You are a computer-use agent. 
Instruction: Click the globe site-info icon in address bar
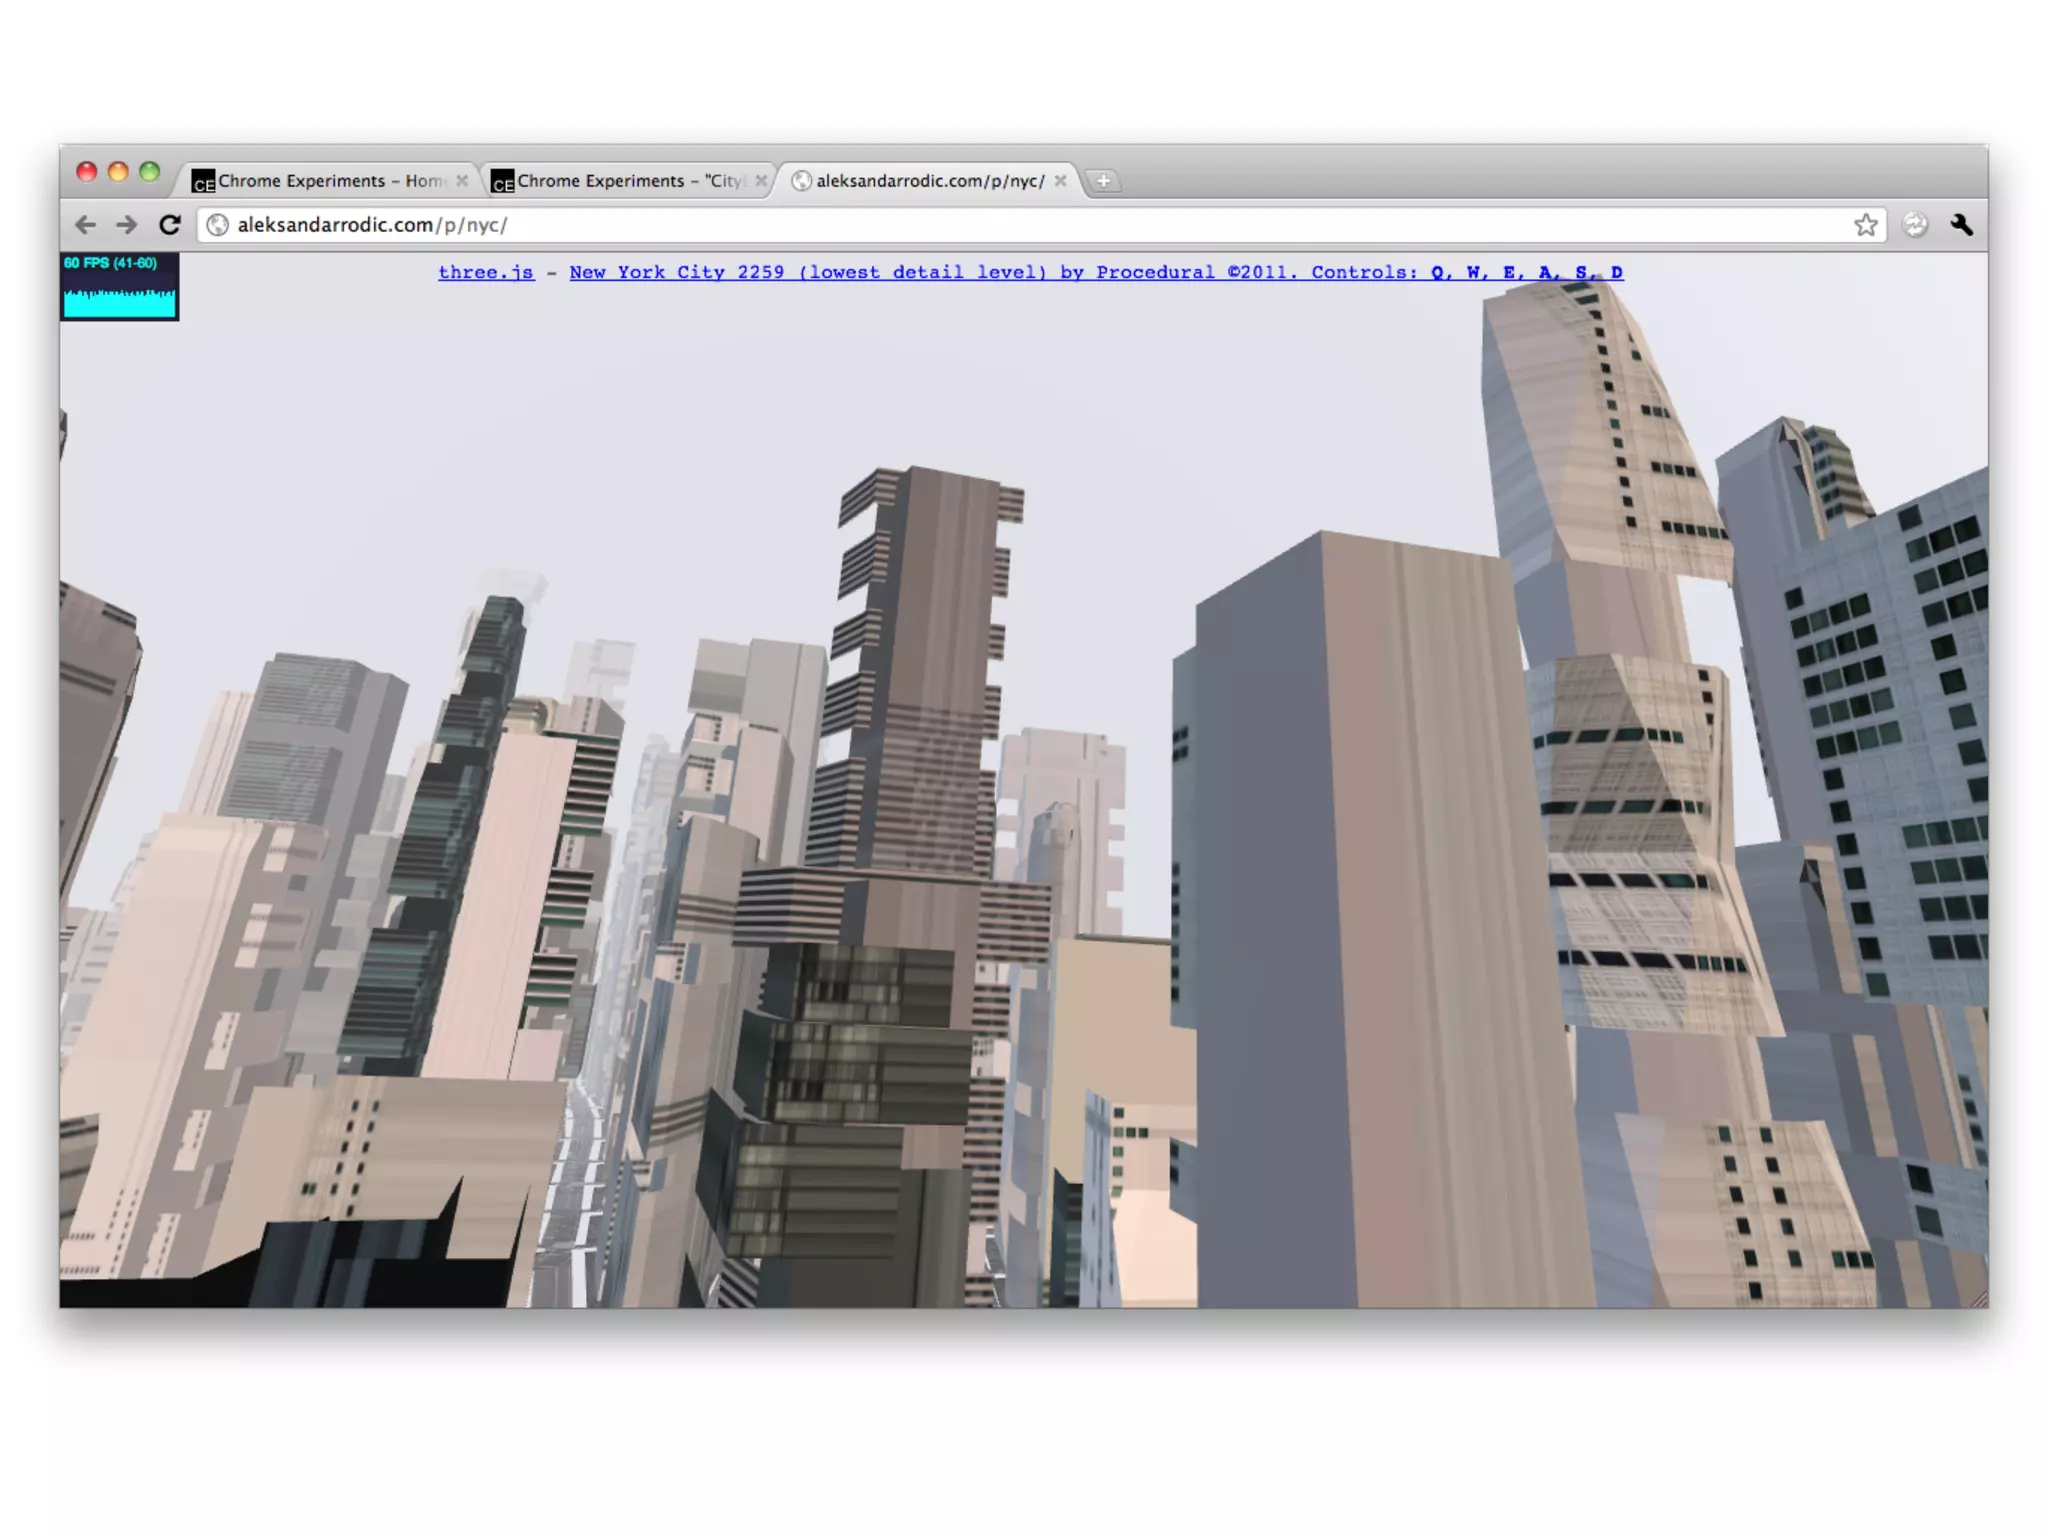[217, 225]
